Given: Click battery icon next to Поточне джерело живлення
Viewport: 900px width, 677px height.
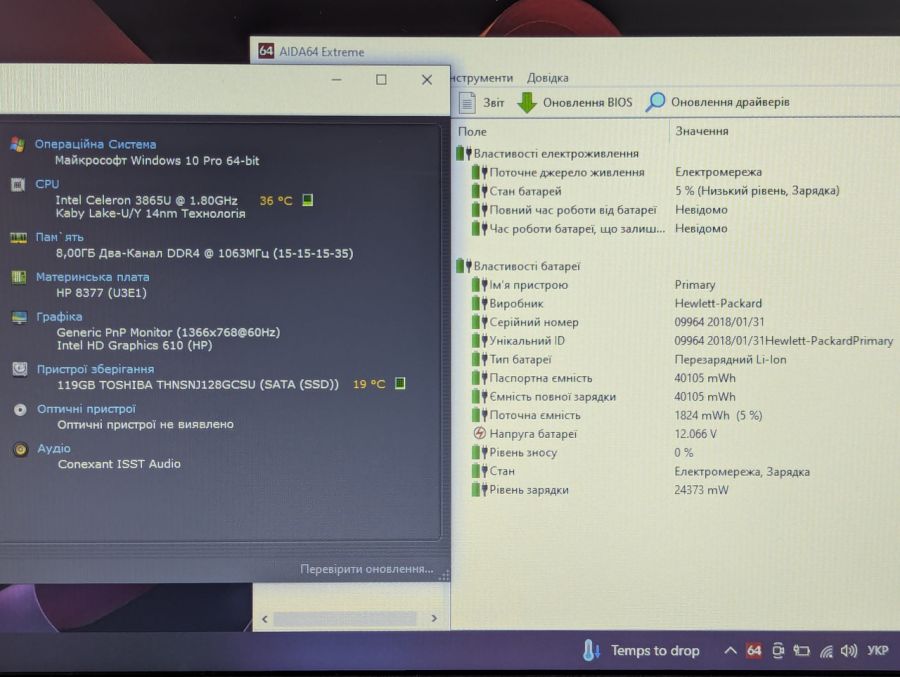Looking at the screenshot, I should (x=479, y=172).
